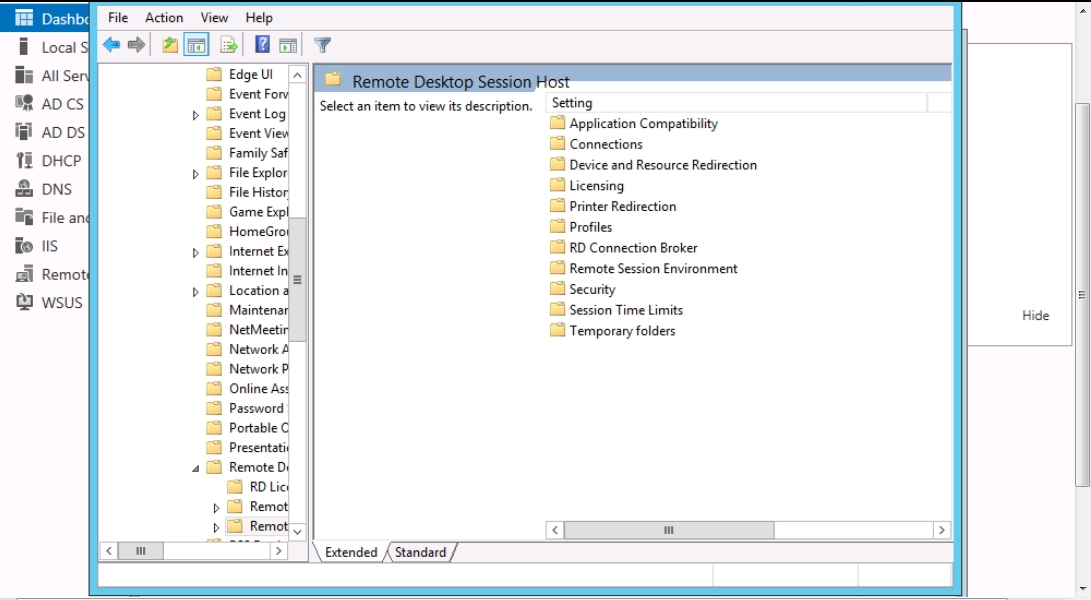
Task: Open the Action menu
Action: pyautogui.click(x=164, y=17)
